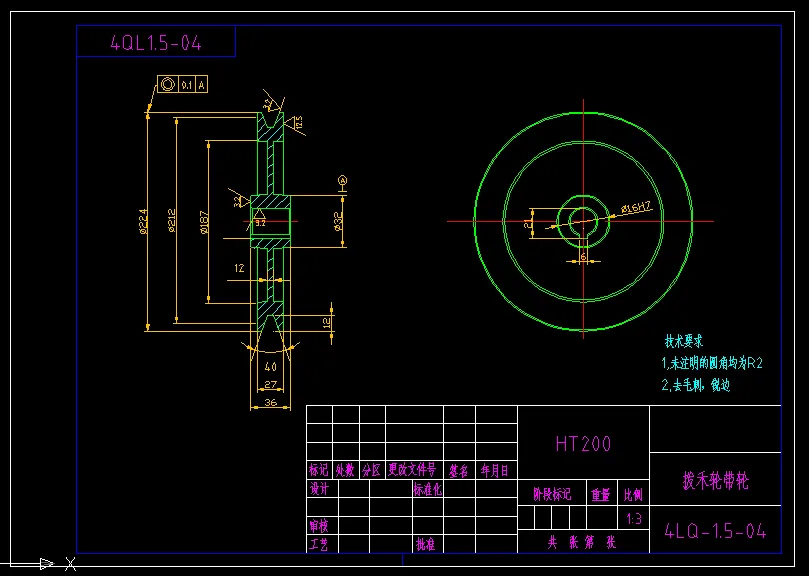Image resolution: width=809 pixels, height=576 pixels.
Task: Click the 共 张 第 张 sheet count text
Action: (x=582, y=542)
